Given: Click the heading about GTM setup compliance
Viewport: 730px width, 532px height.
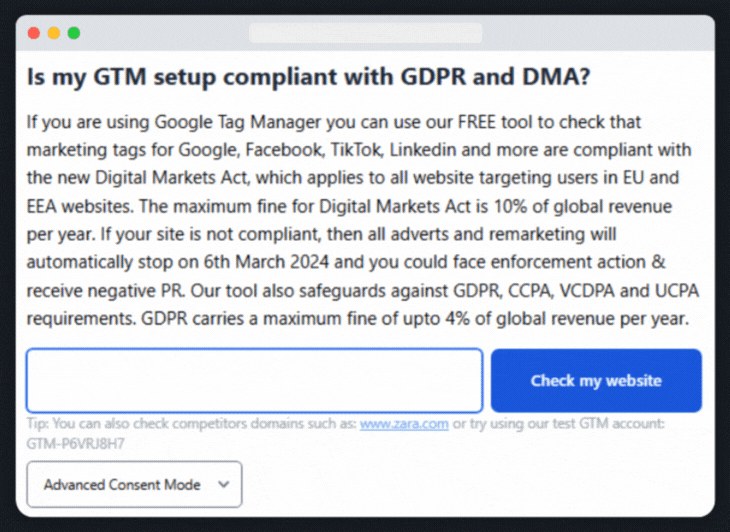Looking at the screenshot, I should pyautogui.click(x=308, y=77).
